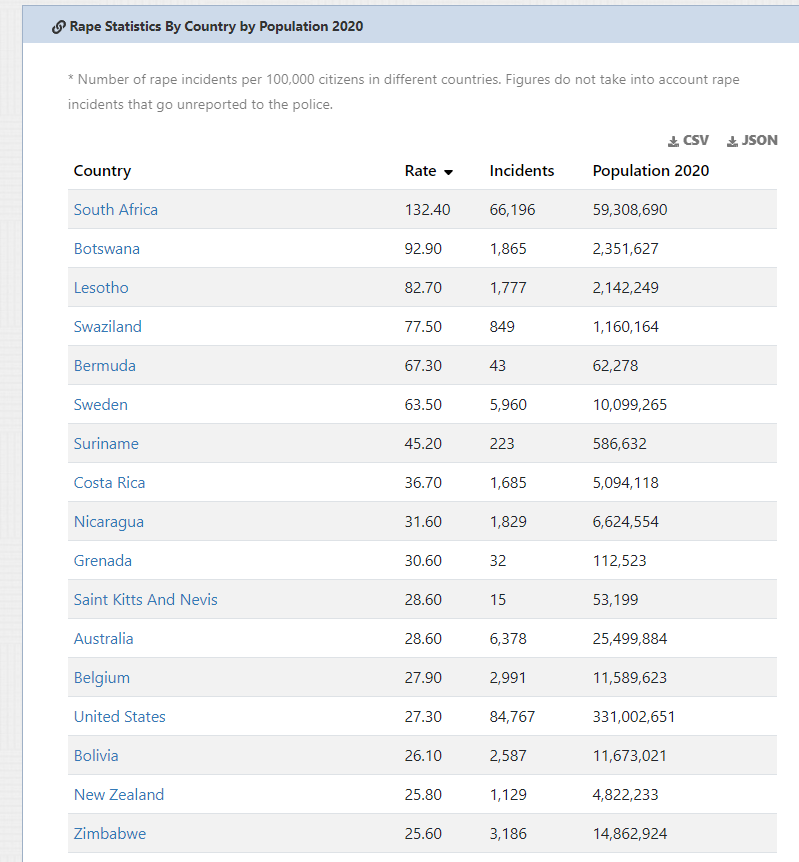Click the population value 53,199

point(615,600)
